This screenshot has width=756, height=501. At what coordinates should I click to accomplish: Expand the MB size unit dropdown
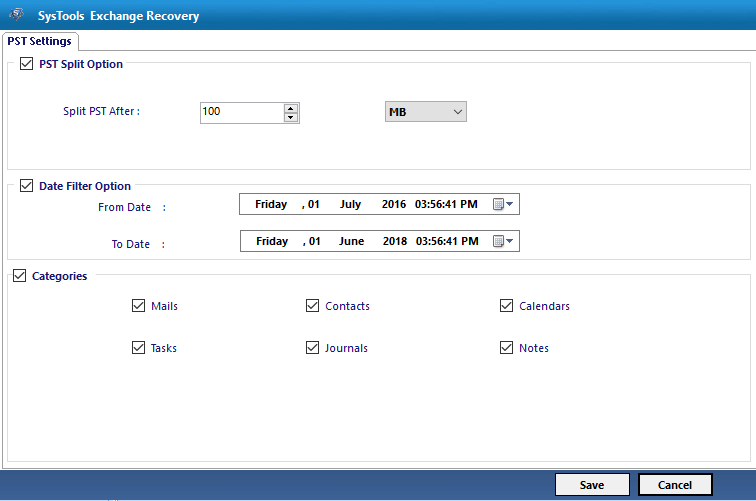tap(426, 112)
